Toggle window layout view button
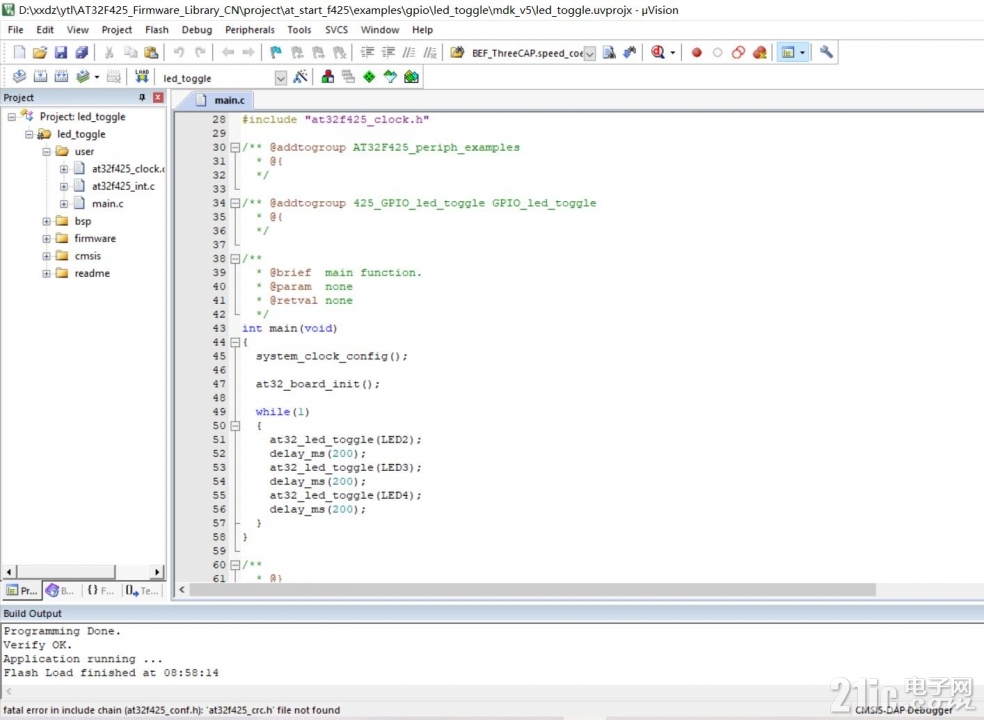Image resolution: width=984 pixels, height=720 pixels. point(788,53)
